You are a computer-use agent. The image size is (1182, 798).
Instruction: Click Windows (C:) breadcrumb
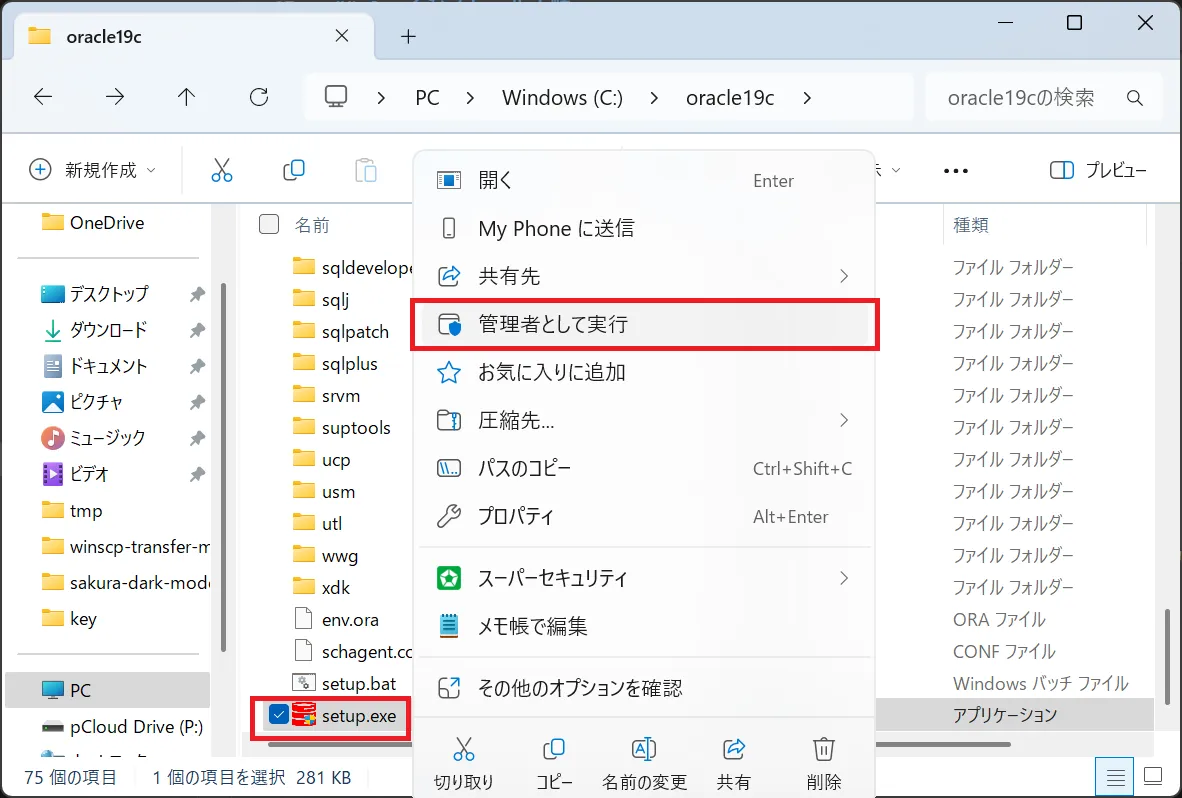pos(562,98)
